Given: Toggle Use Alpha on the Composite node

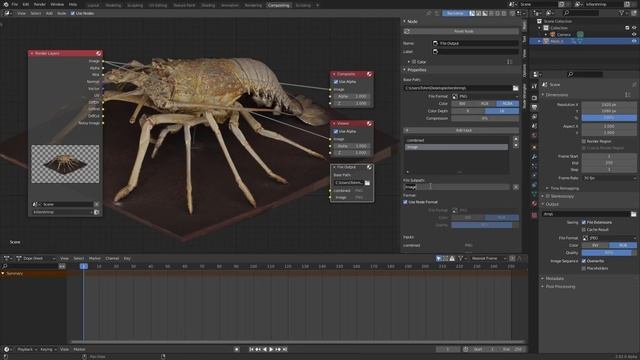Looking at the screenshot, I should tap(336, 82).
